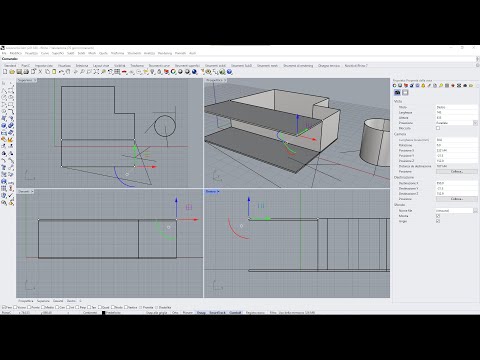Image resolution: width=480 pixels, height=360 pixels.
Task: Click the blue Help question icon
Action: tap(229, 72)
